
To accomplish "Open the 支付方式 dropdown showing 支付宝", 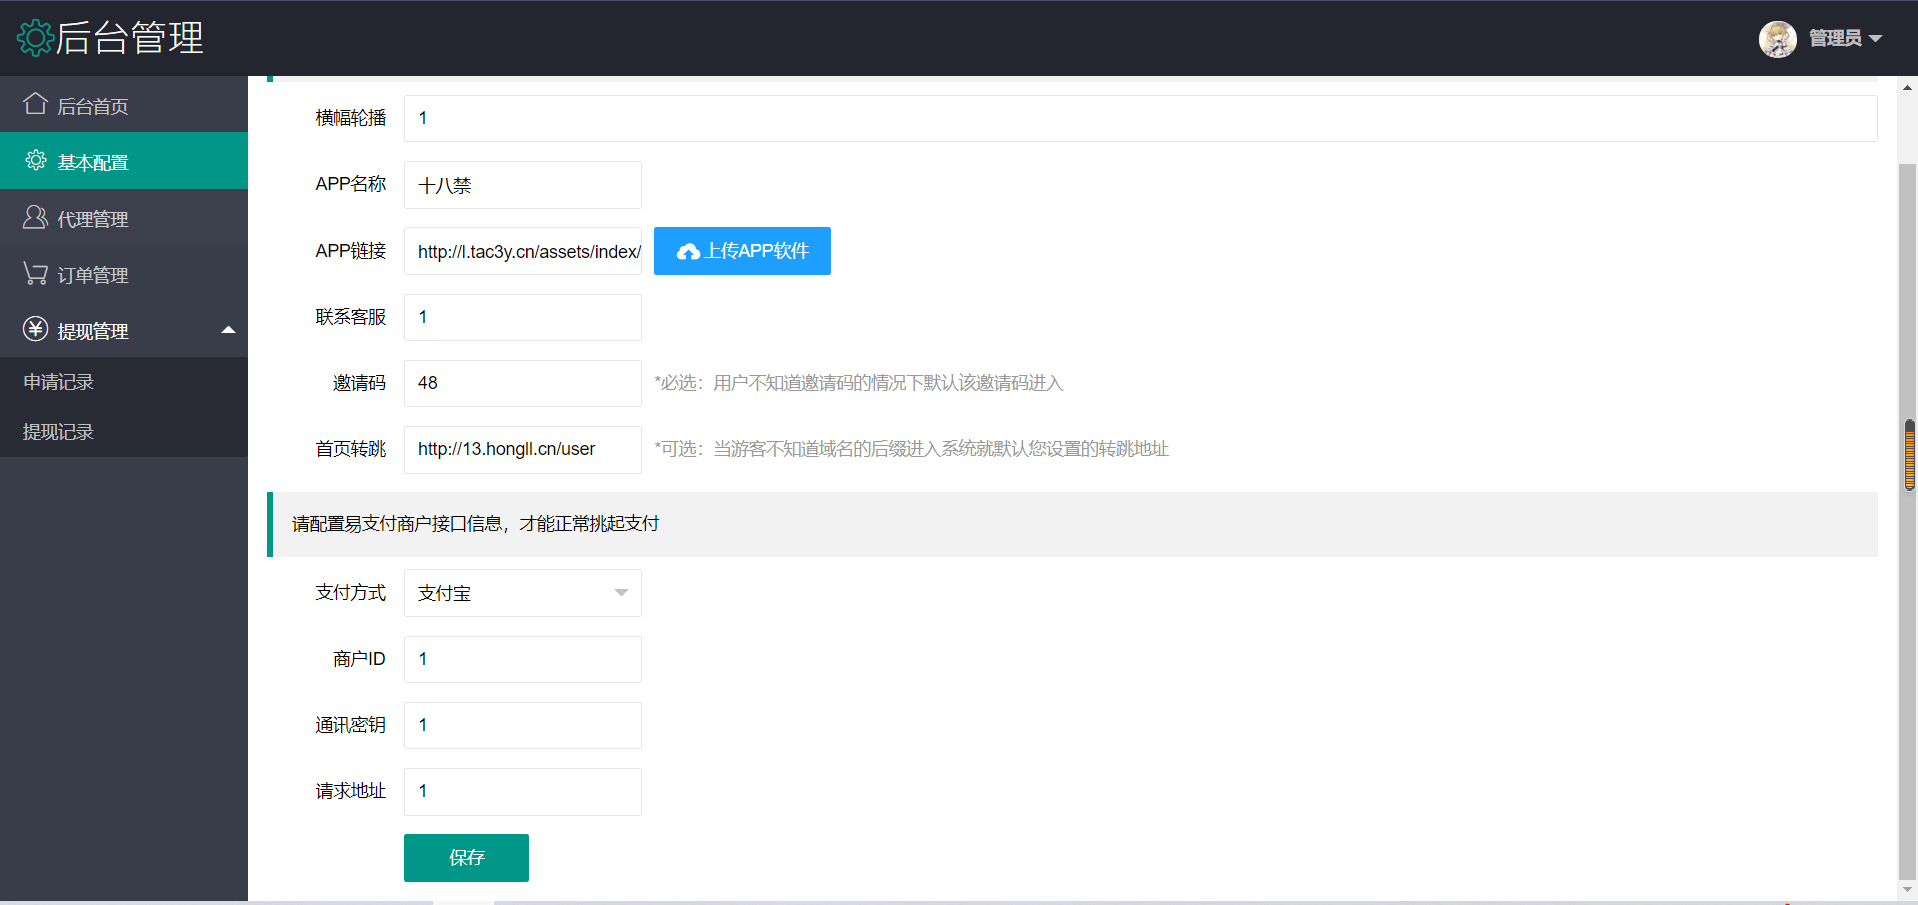I will click(522, 593).
